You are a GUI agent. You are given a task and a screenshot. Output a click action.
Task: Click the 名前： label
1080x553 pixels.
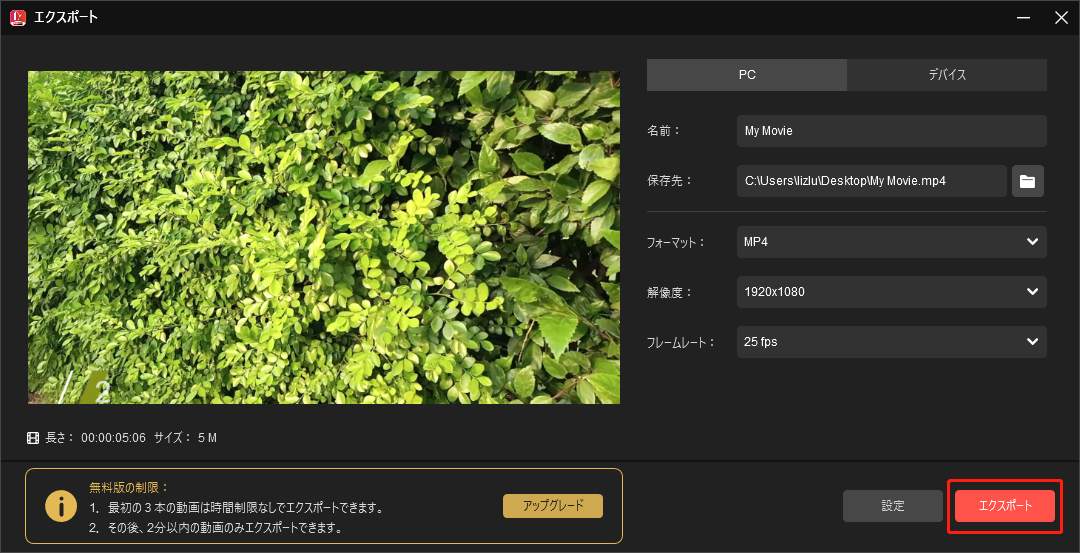pos(664,131)
